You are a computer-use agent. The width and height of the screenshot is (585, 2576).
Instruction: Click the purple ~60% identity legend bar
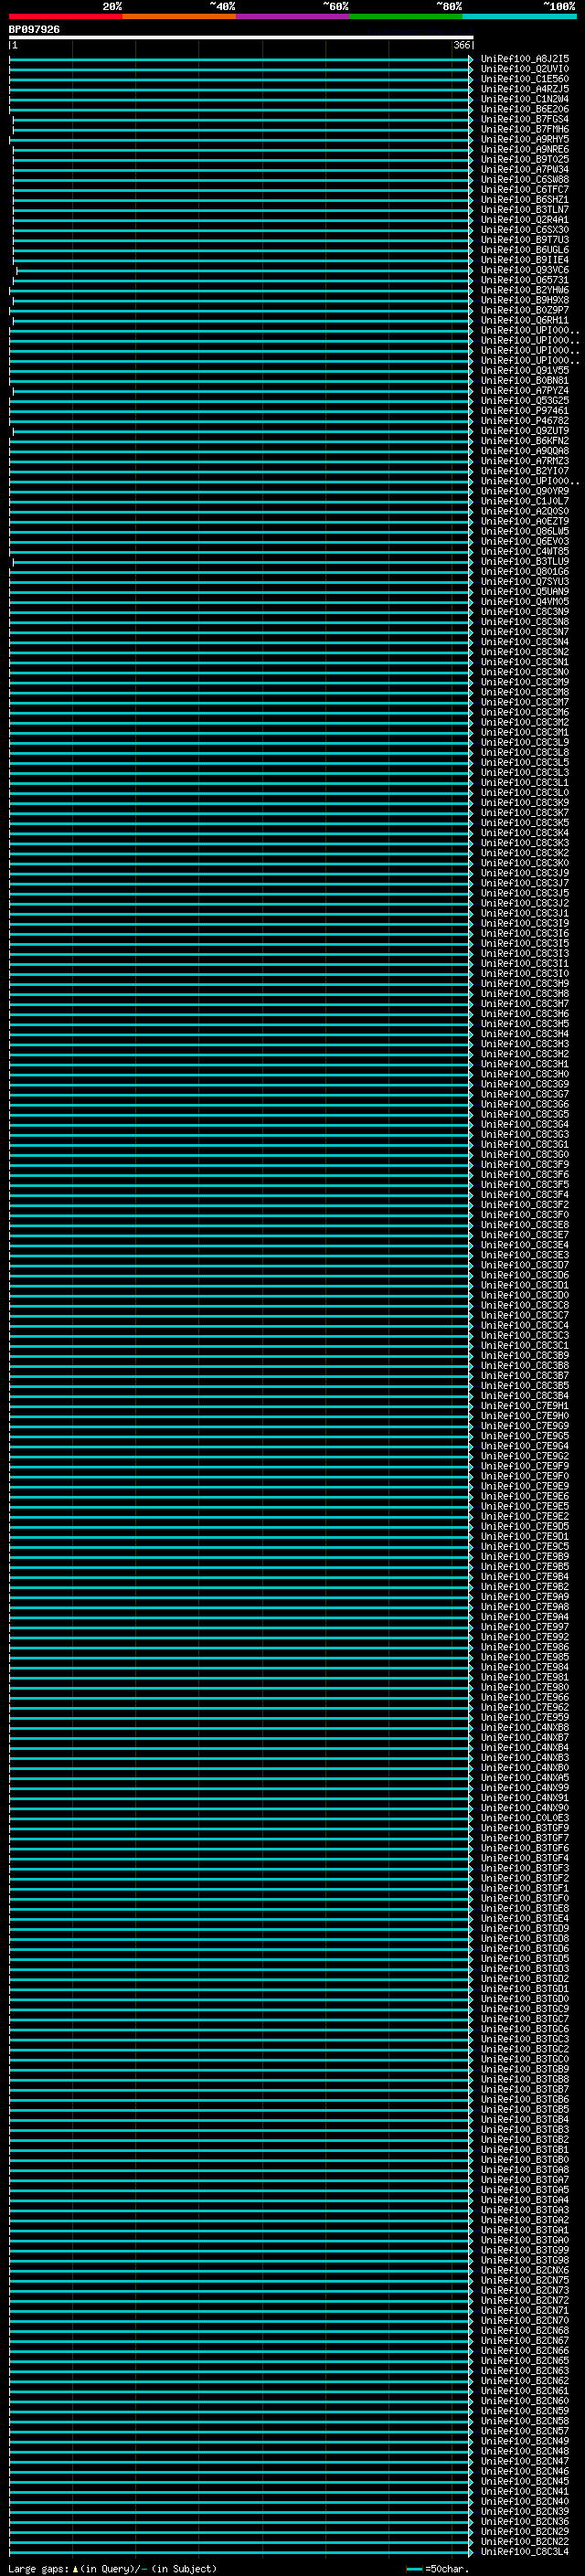(x=293, y=16)
